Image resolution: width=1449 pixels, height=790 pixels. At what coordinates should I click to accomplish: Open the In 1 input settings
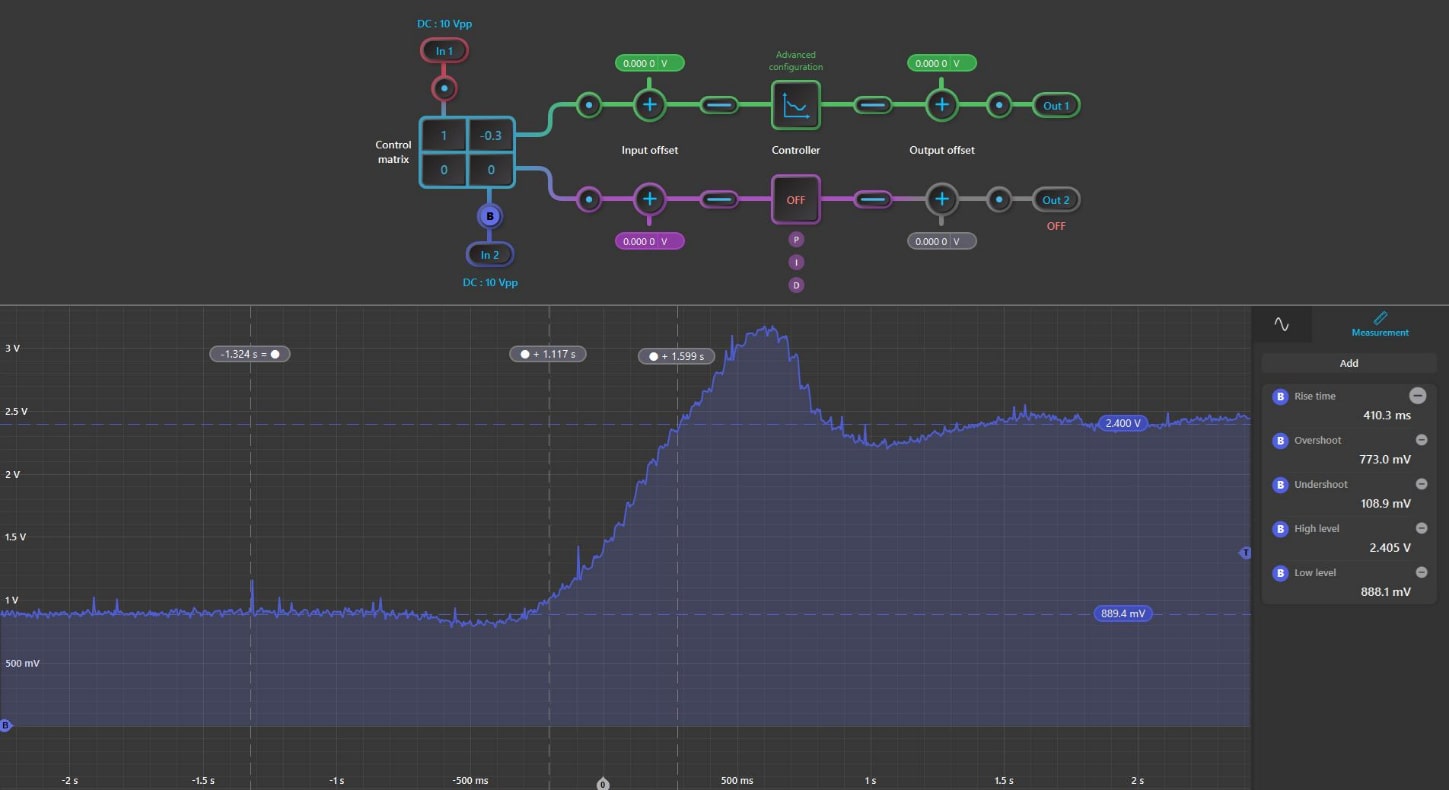tap(444, 51)
